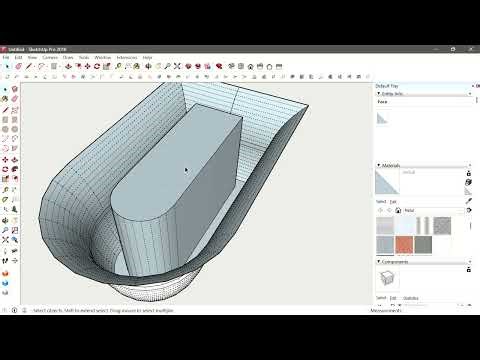Image resolution: width=480 pixels, height=360 pixels.
Task: Click Zoom Extents in left toolbar
Action: (5, 240)
